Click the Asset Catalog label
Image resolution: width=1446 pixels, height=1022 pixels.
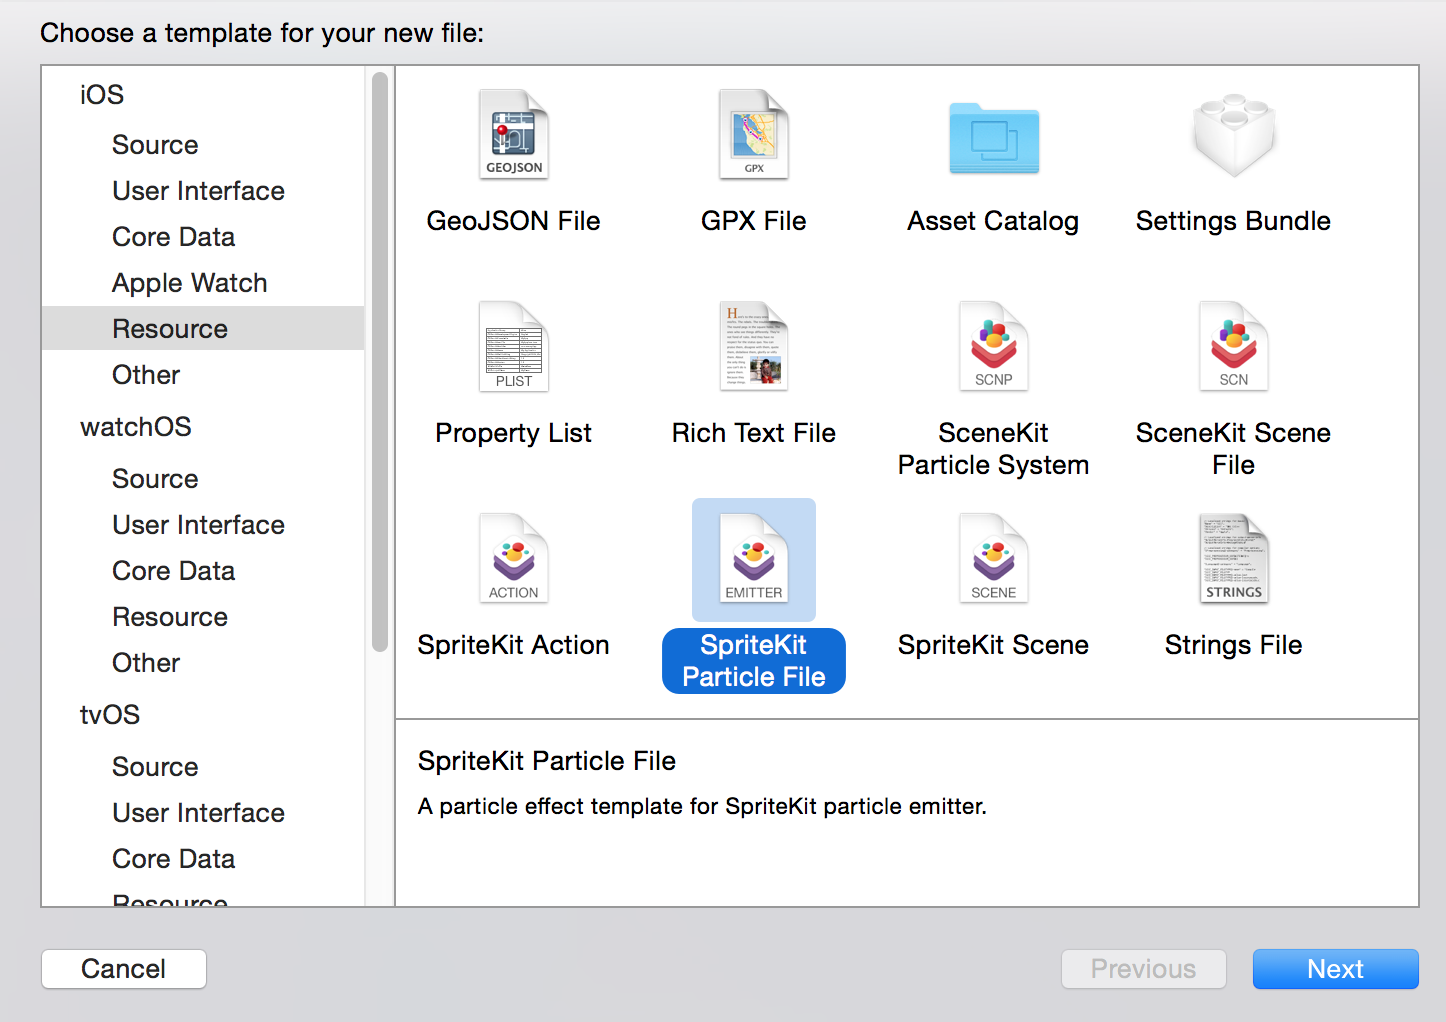(993, 221)
